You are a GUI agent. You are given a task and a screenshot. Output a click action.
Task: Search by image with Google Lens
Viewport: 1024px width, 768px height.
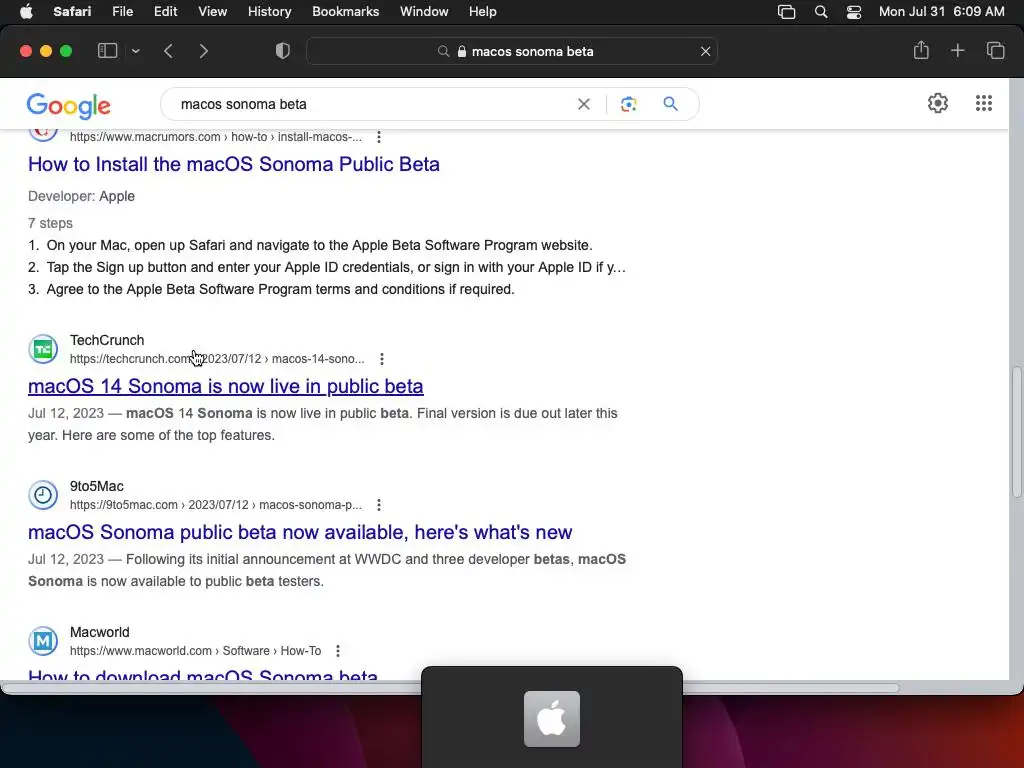click(x=628, y=104)
